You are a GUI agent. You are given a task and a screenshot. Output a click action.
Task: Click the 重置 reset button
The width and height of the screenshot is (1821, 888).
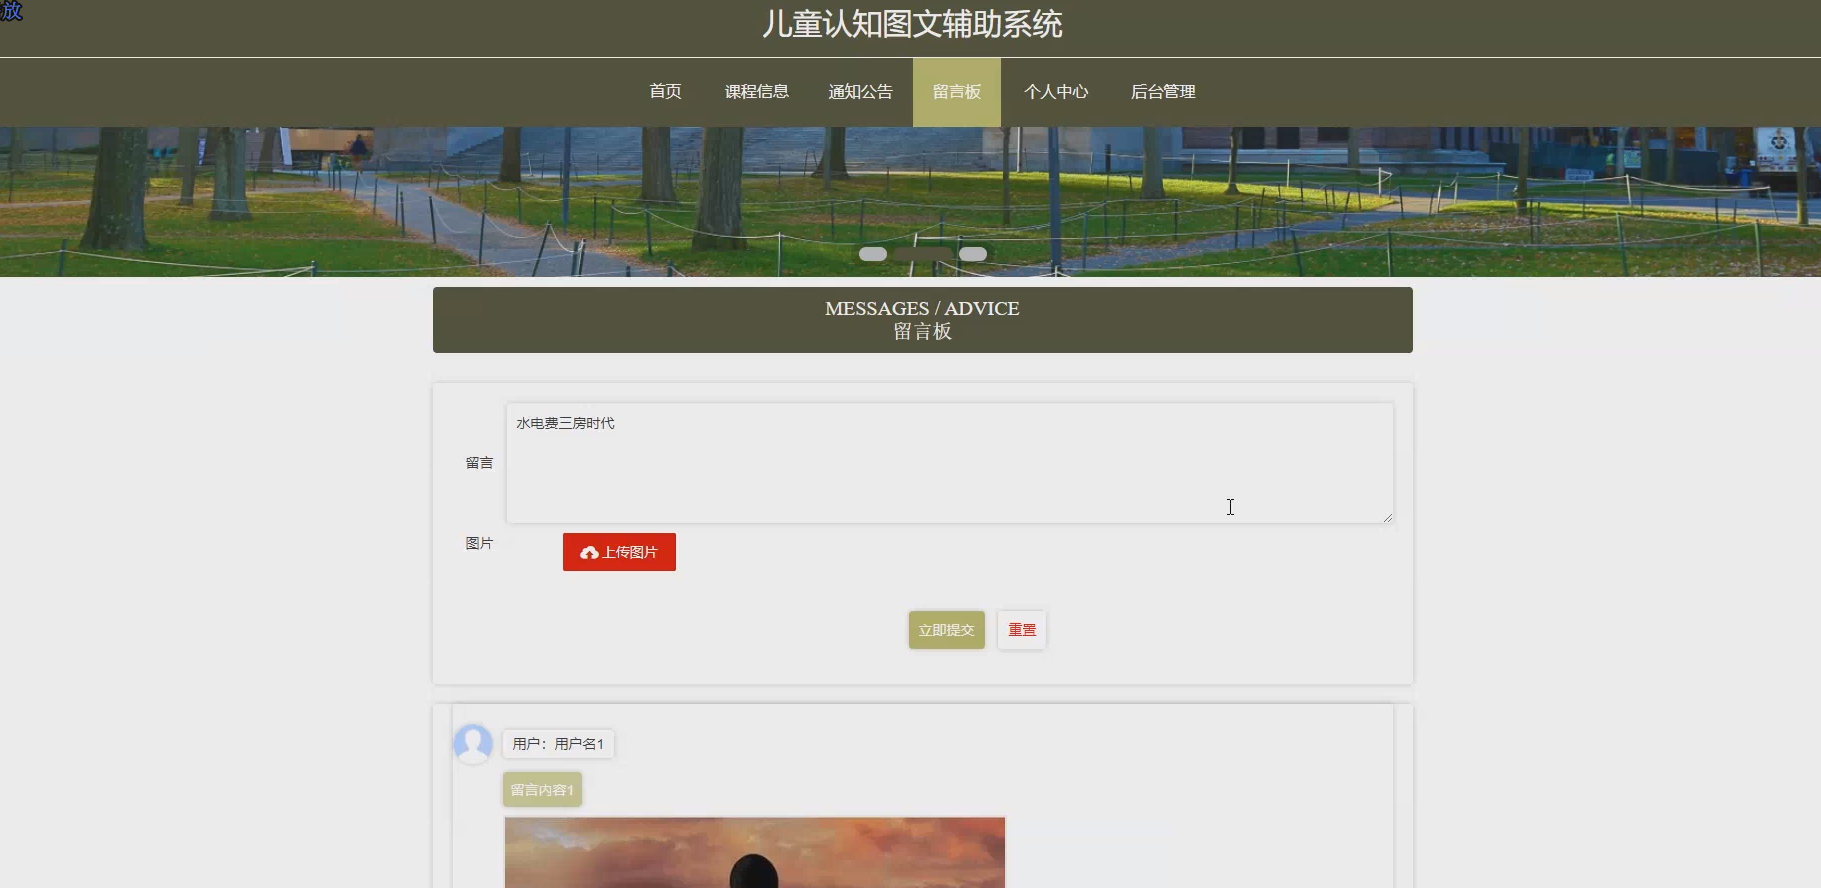click(1021, 630)
